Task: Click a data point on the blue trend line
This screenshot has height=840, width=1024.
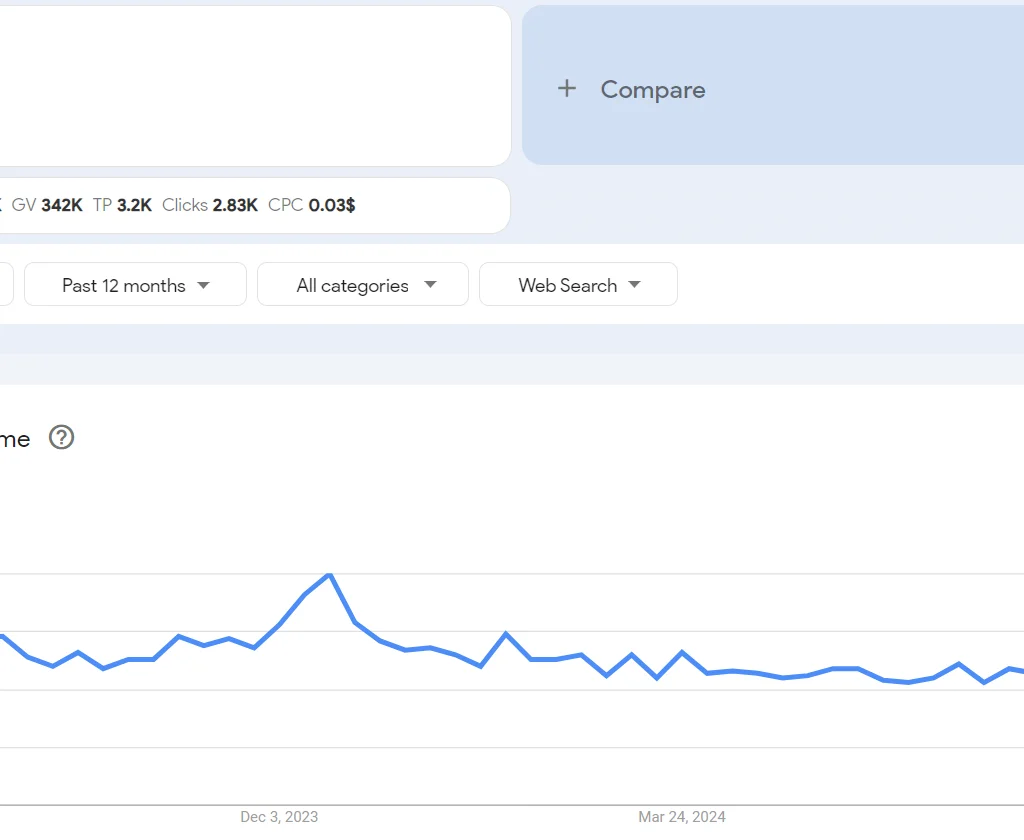Action: (506, 634)
